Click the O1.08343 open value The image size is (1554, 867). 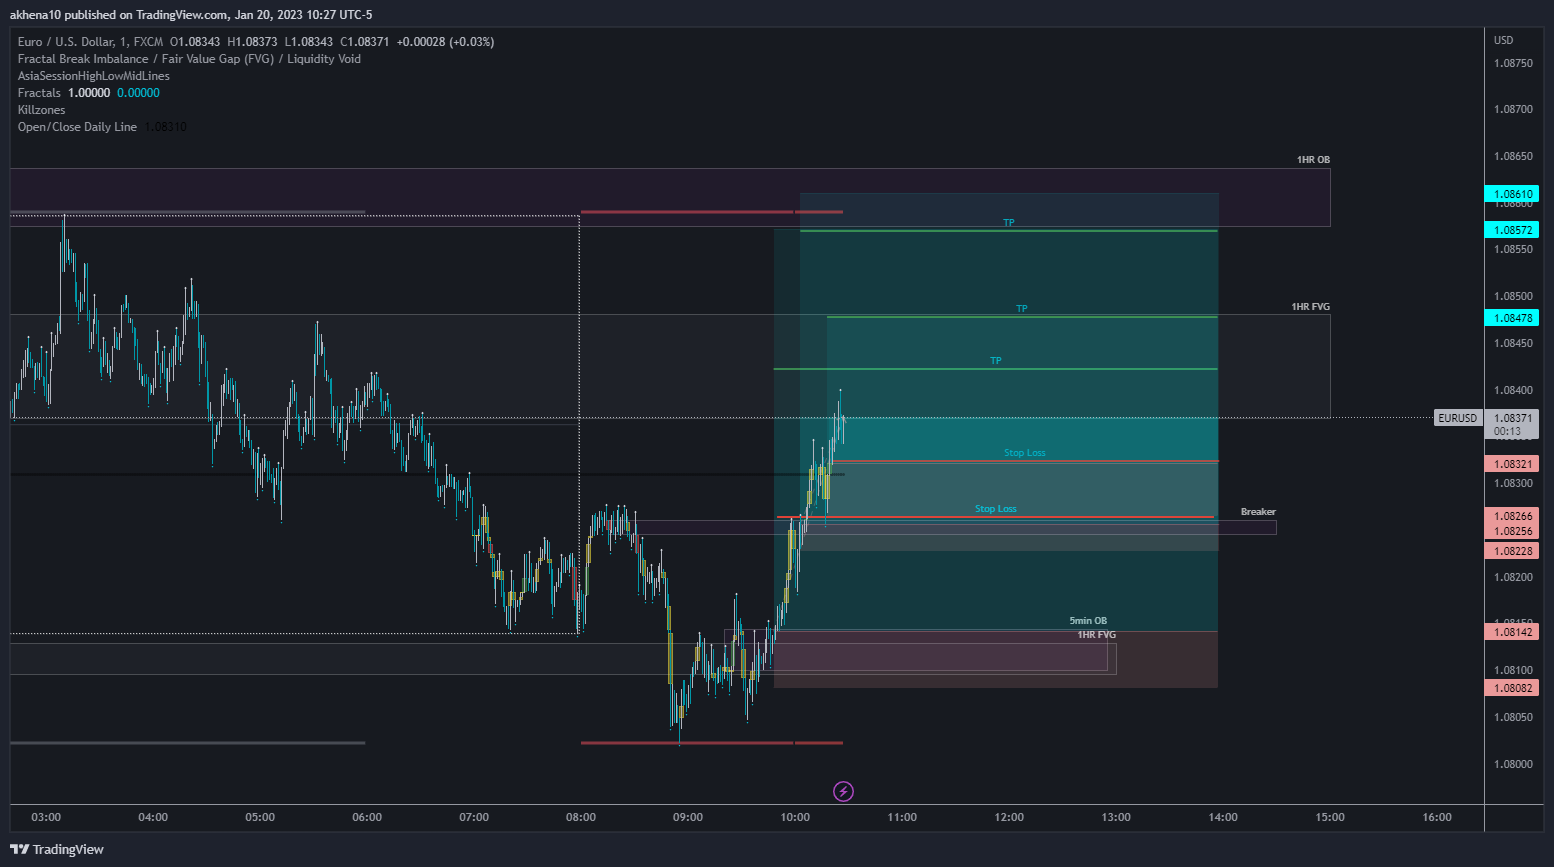[x=195, y=42]
